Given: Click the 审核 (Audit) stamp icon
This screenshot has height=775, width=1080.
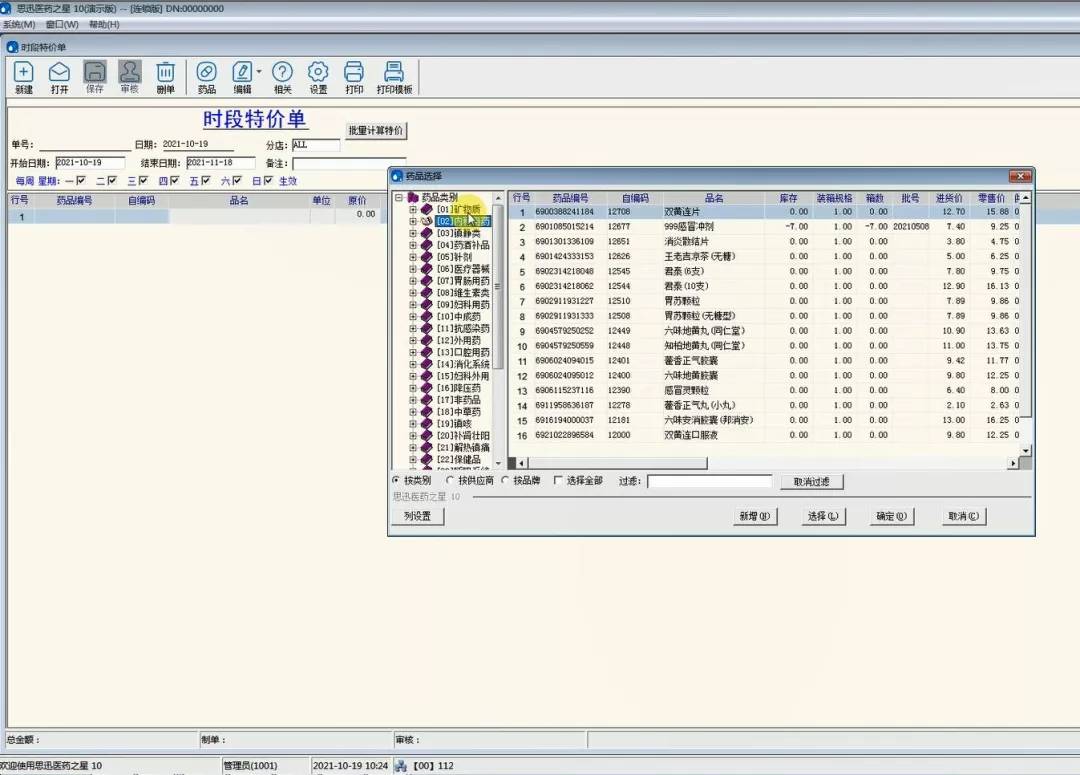Looking at the screenshot, I should coord(129,72).
